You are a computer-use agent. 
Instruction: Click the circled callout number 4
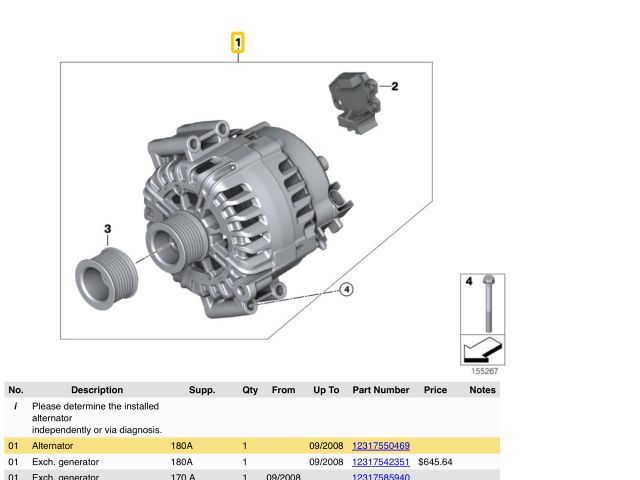coord(346,290)
